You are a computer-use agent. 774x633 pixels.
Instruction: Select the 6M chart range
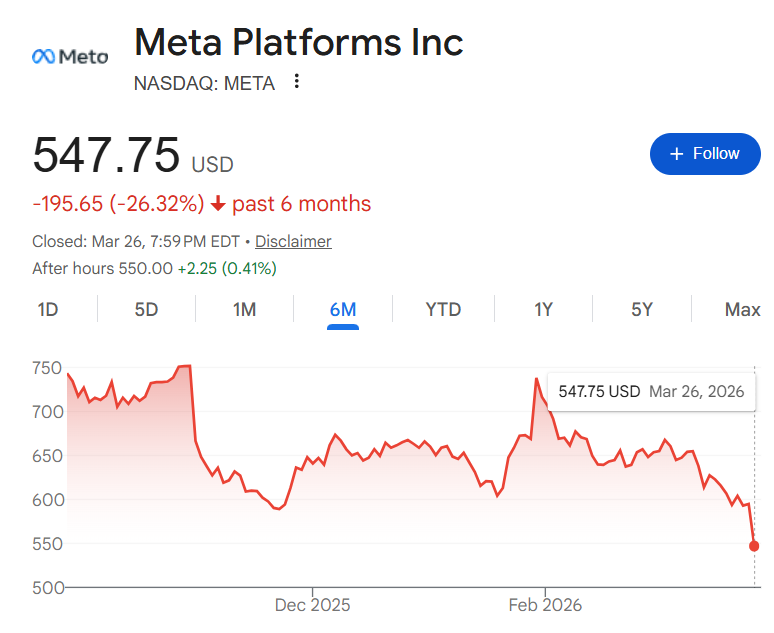343,310
